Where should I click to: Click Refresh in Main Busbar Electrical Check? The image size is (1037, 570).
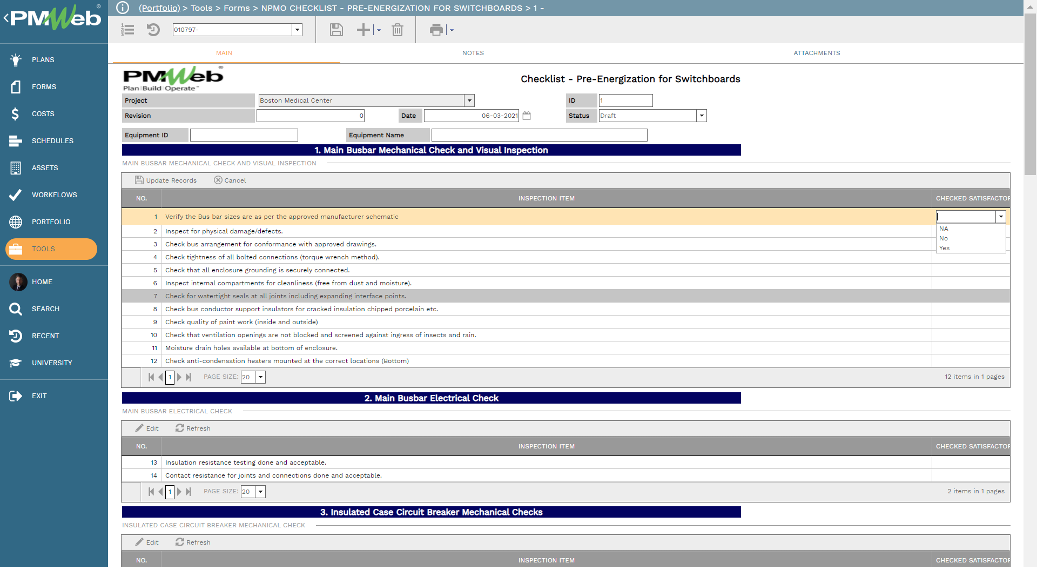tap(192, 428)
